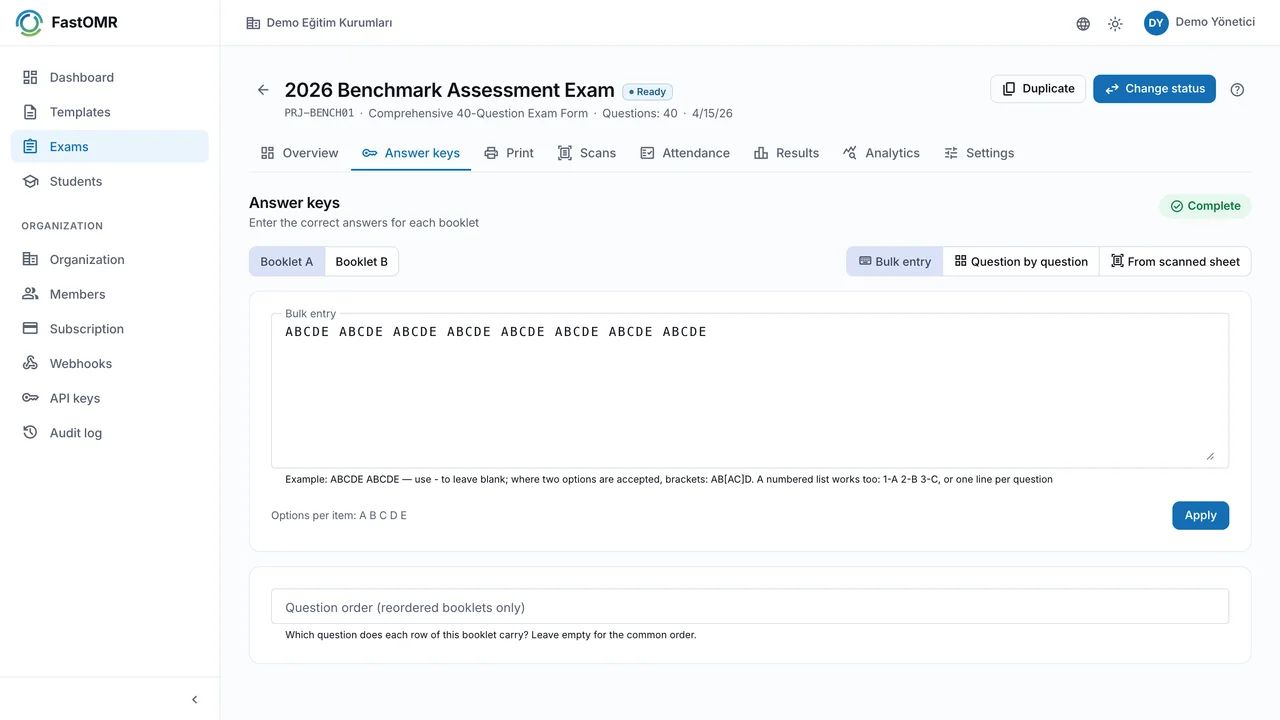Go to the Organization page
The height and width of the screenshot is (720, 1280).
pyautogui.click(x=110, y=259)
